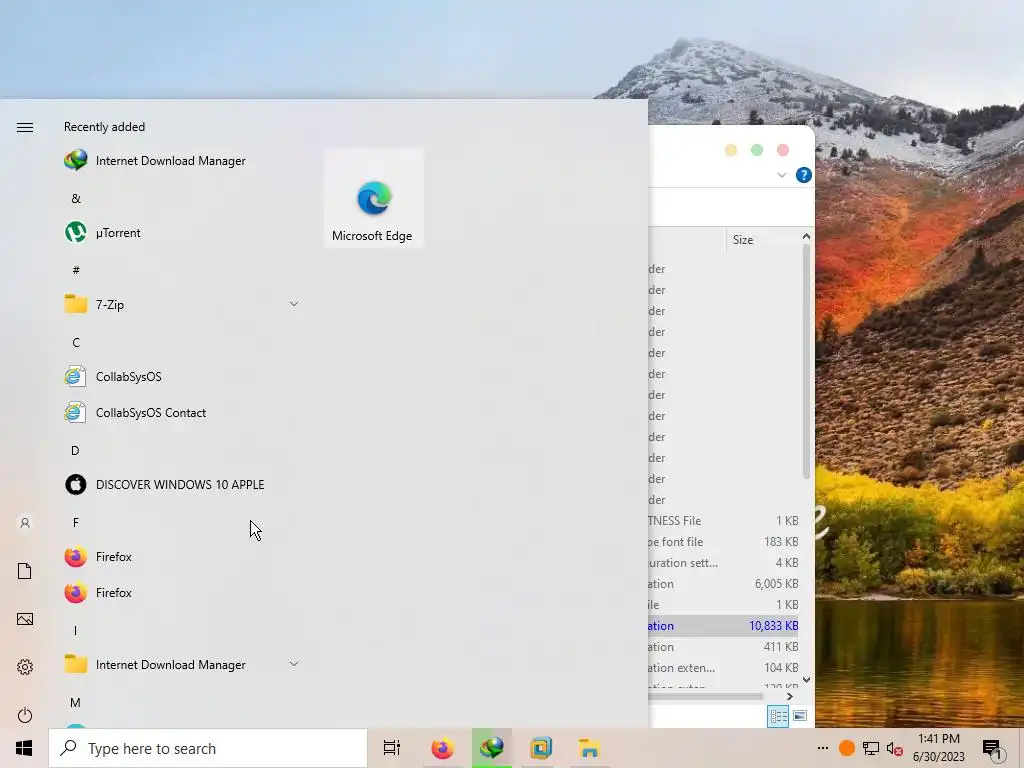Click the 'M' letter heading
Image resolution: width=1024 pixels, height=768 pixels.
[x=75, y=703]
